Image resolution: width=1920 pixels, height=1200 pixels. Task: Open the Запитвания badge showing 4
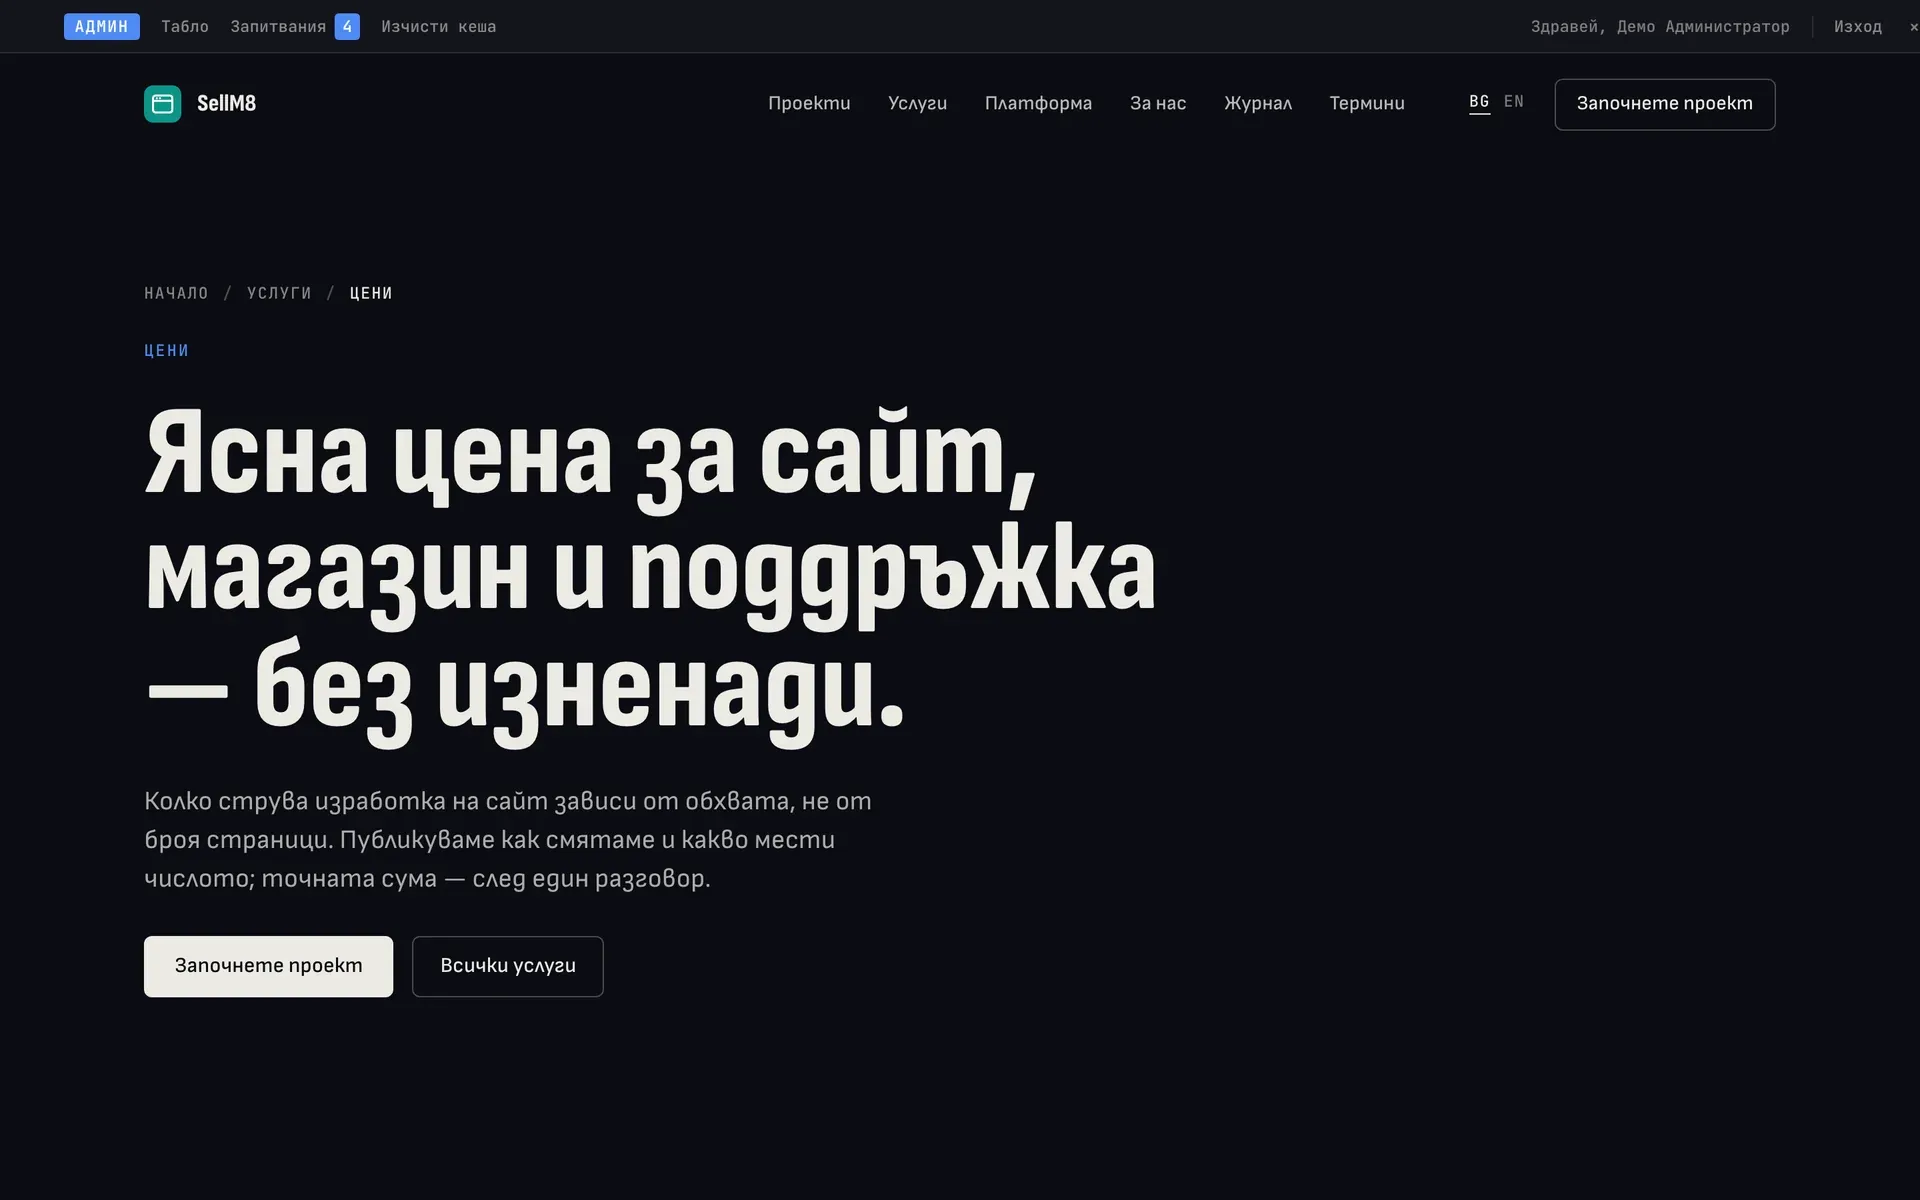click(347, 27)
